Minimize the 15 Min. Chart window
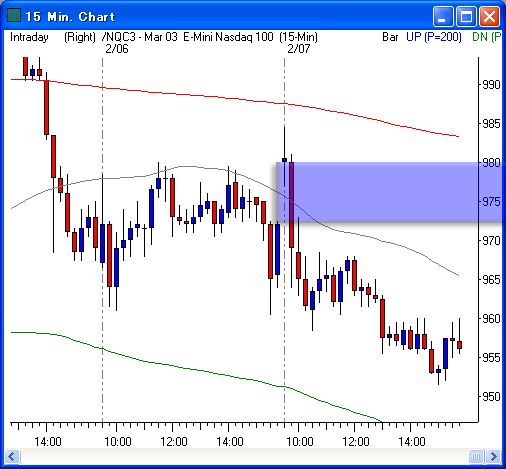 point(443,16)
